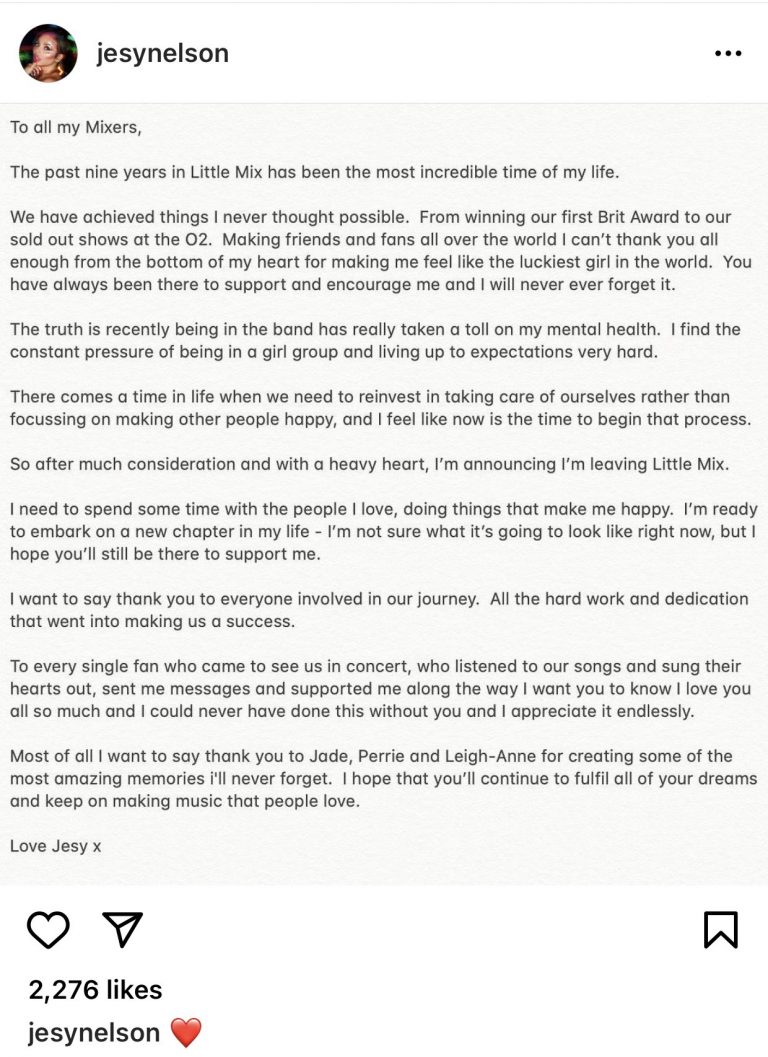The image size is (768, 1057).
Task: Click the paragraph about embarking on a new chapter
Action: coord(380,531)
